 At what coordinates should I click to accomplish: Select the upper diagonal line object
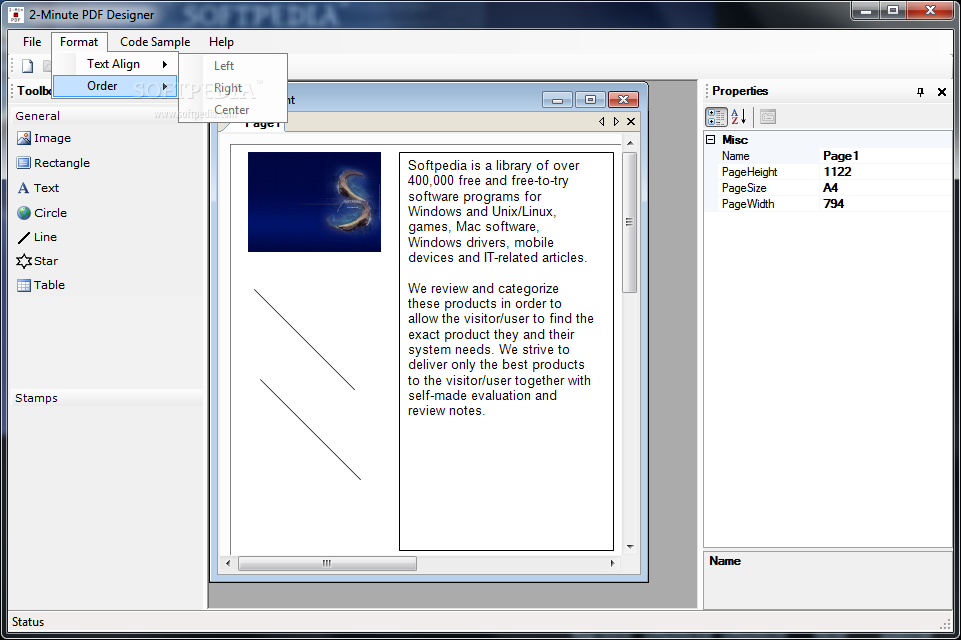click(305, 340)
